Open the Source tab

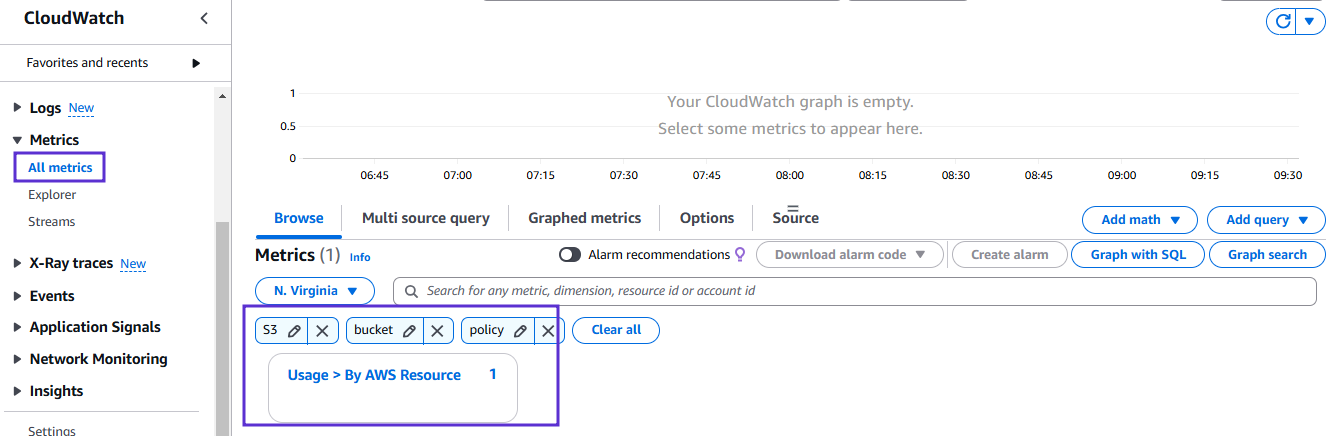(x=795, y=218)
